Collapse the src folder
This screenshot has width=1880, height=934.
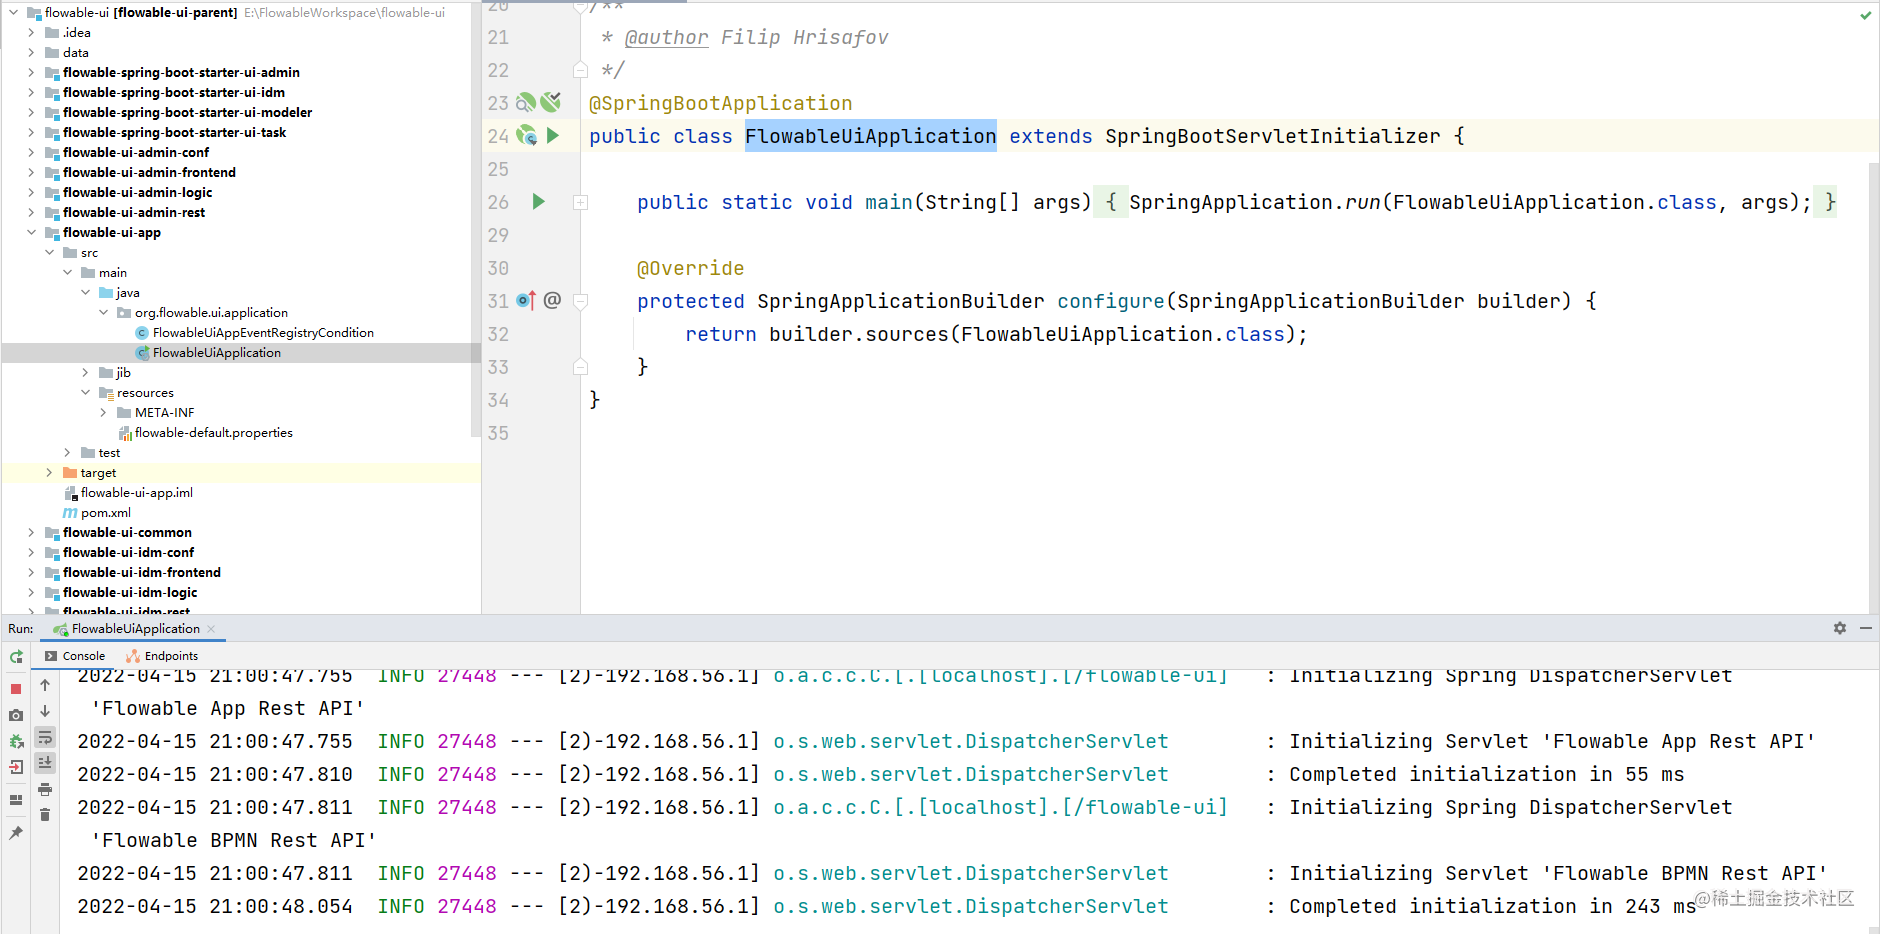click(x=49, y=253)
